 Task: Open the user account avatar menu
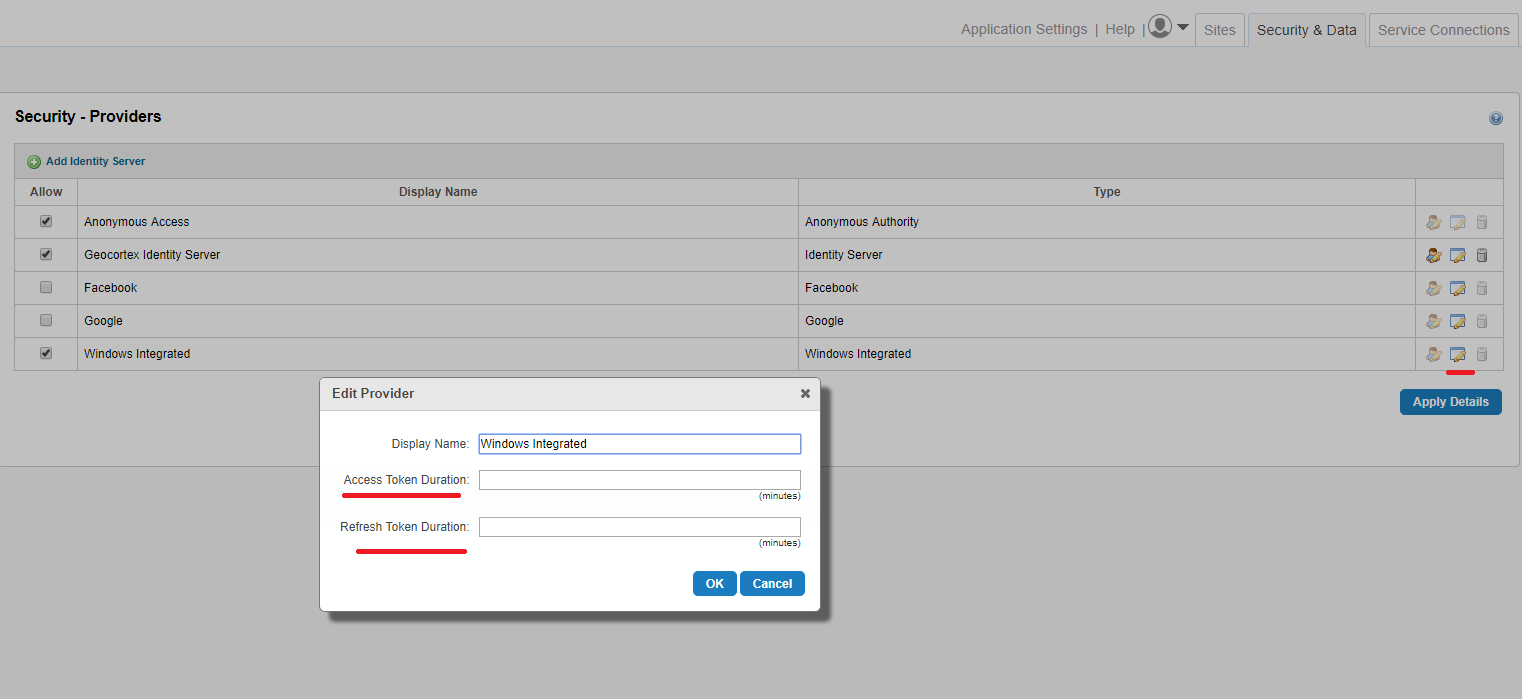1160,27
